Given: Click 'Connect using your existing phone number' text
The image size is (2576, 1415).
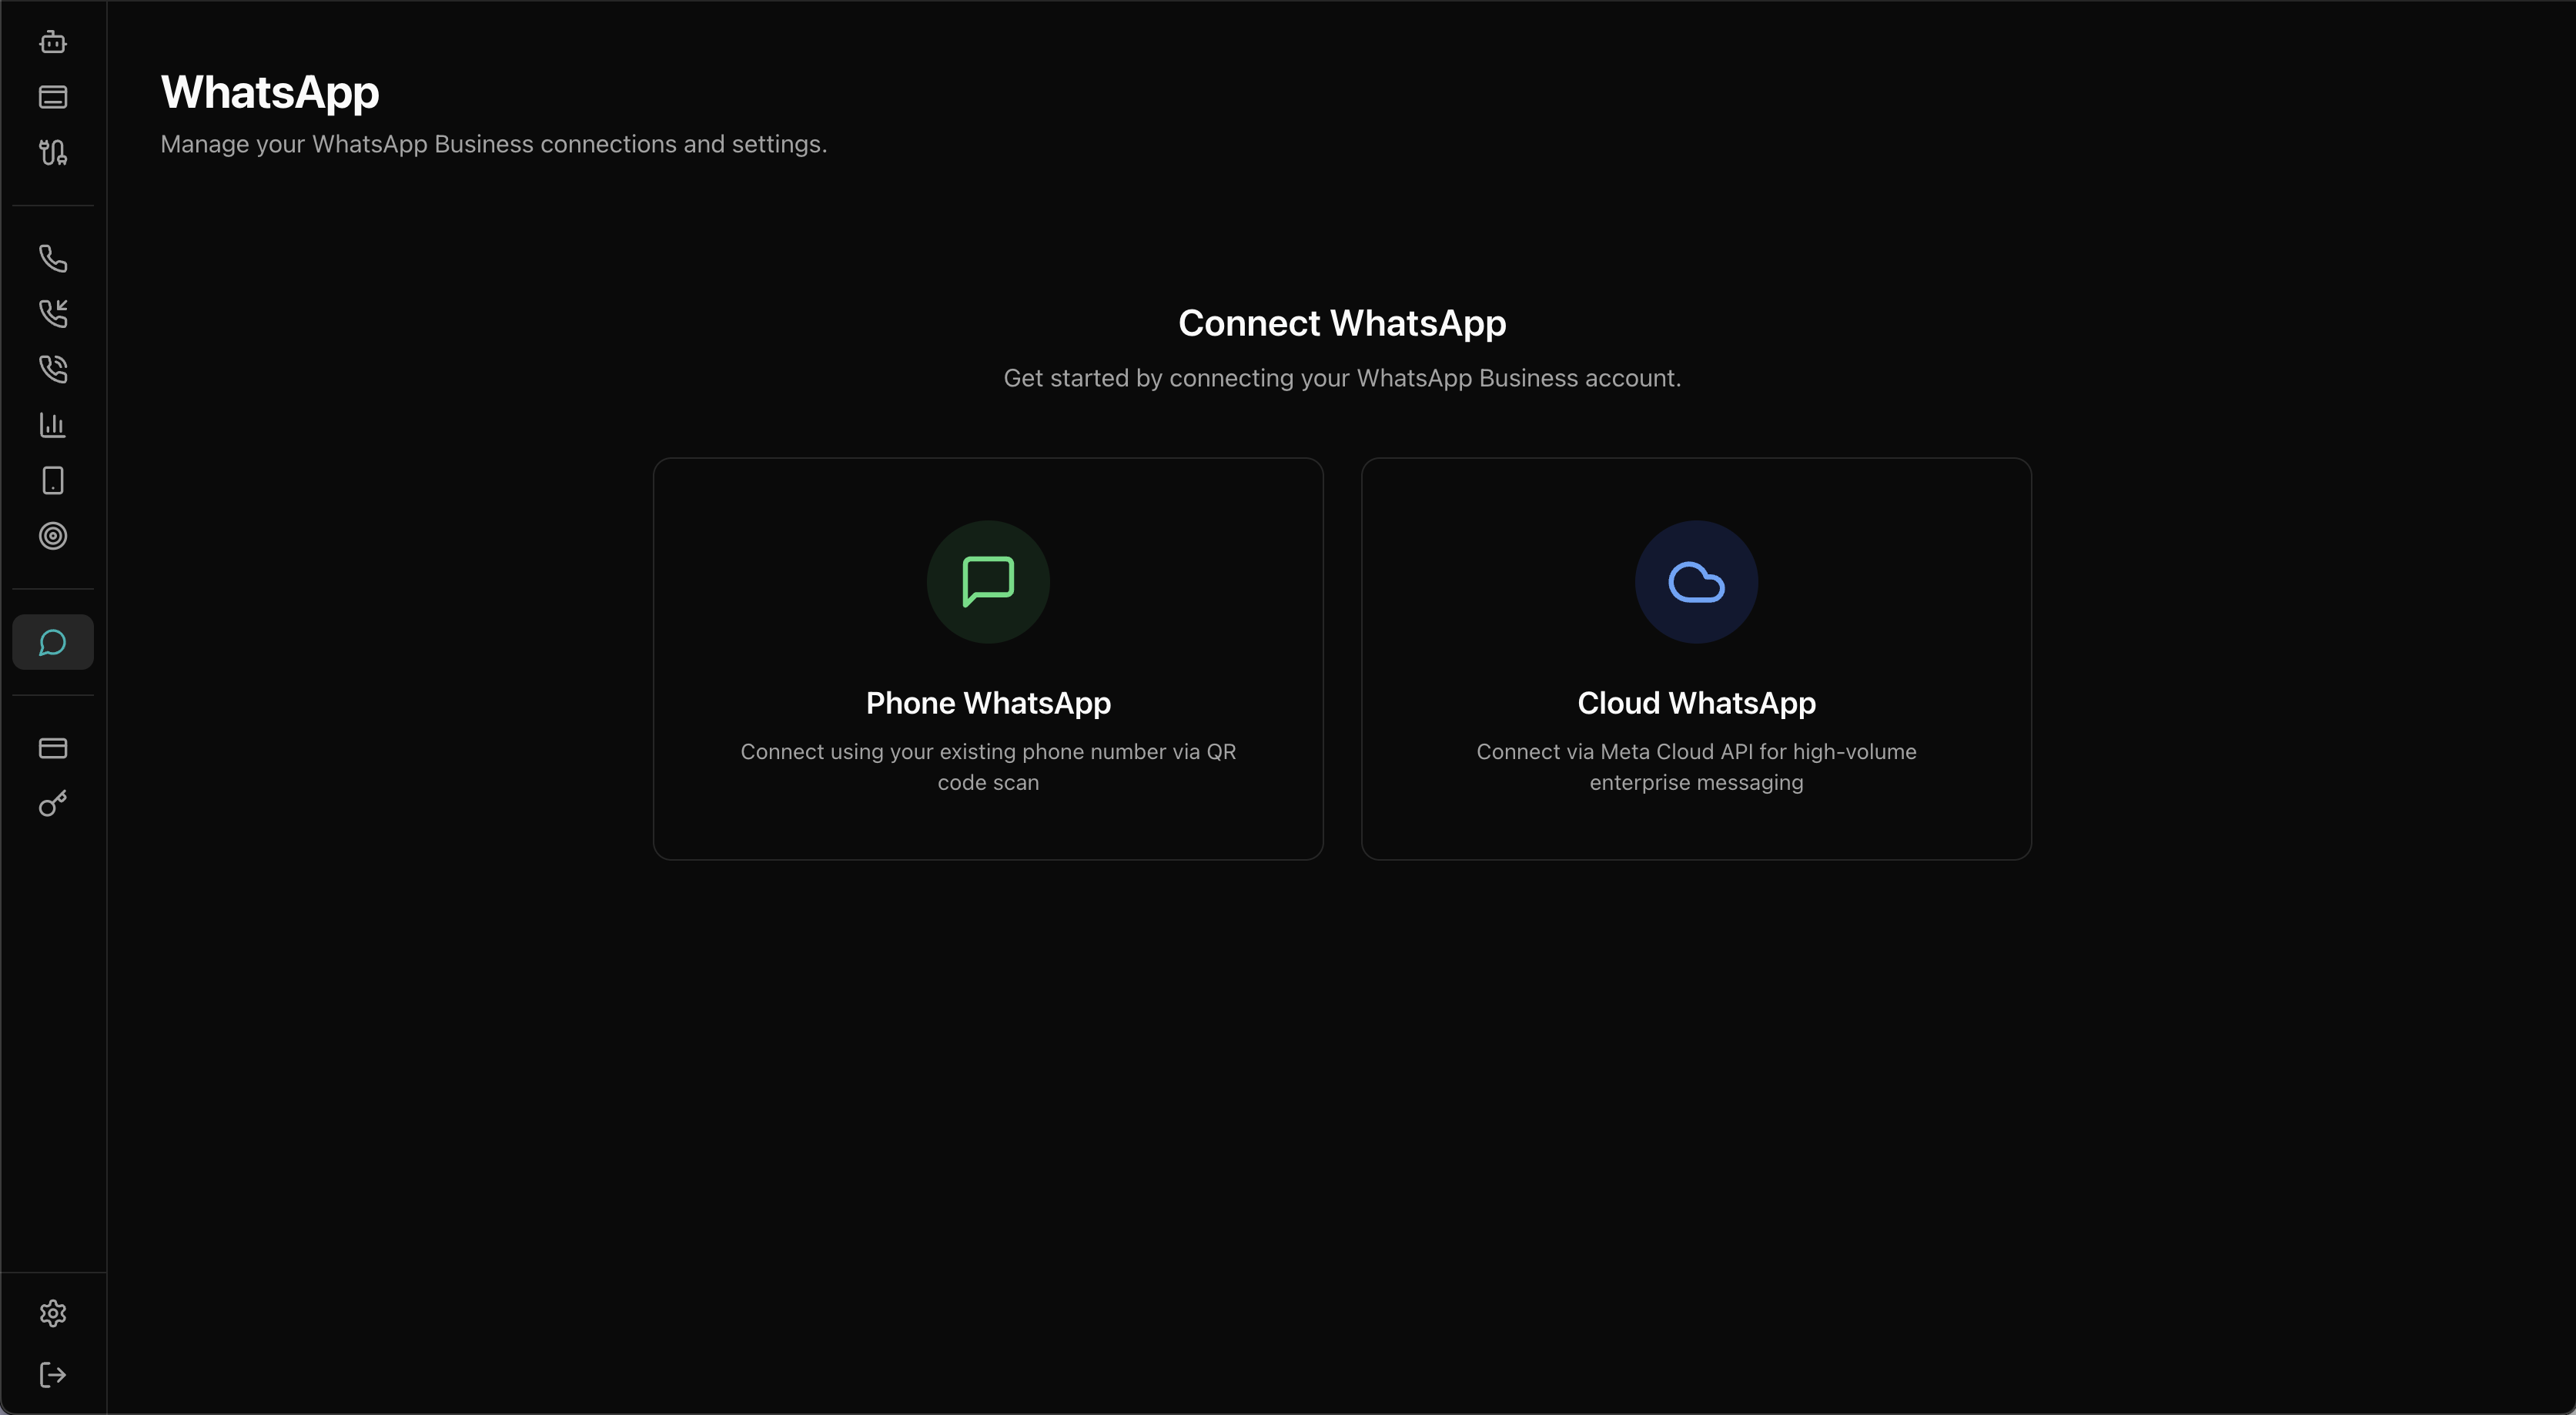Looking at the screenshot, I should pyautogui.click(x=988, y=767).
